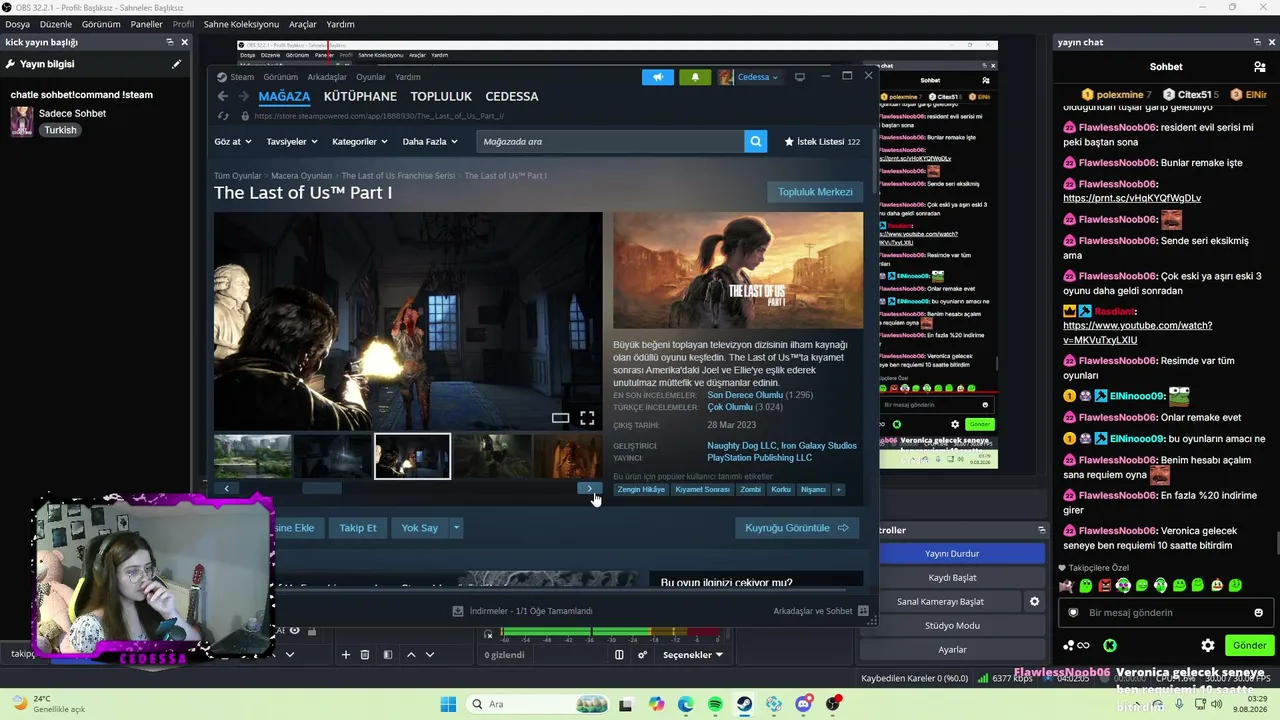Switch to the KÜTÜPHANE tab in Steam

pos(360,97)
